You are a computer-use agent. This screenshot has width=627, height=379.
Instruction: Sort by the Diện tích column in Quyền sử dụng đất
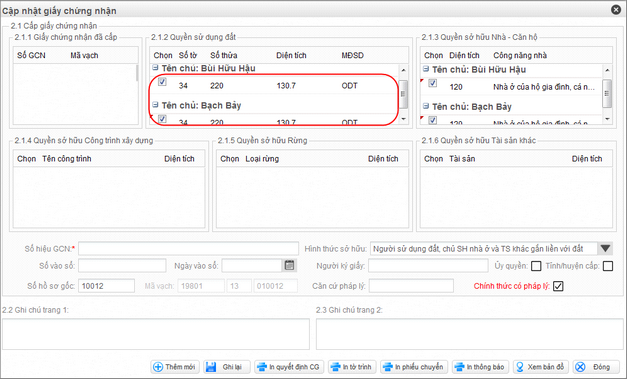(x=292, y=56)
